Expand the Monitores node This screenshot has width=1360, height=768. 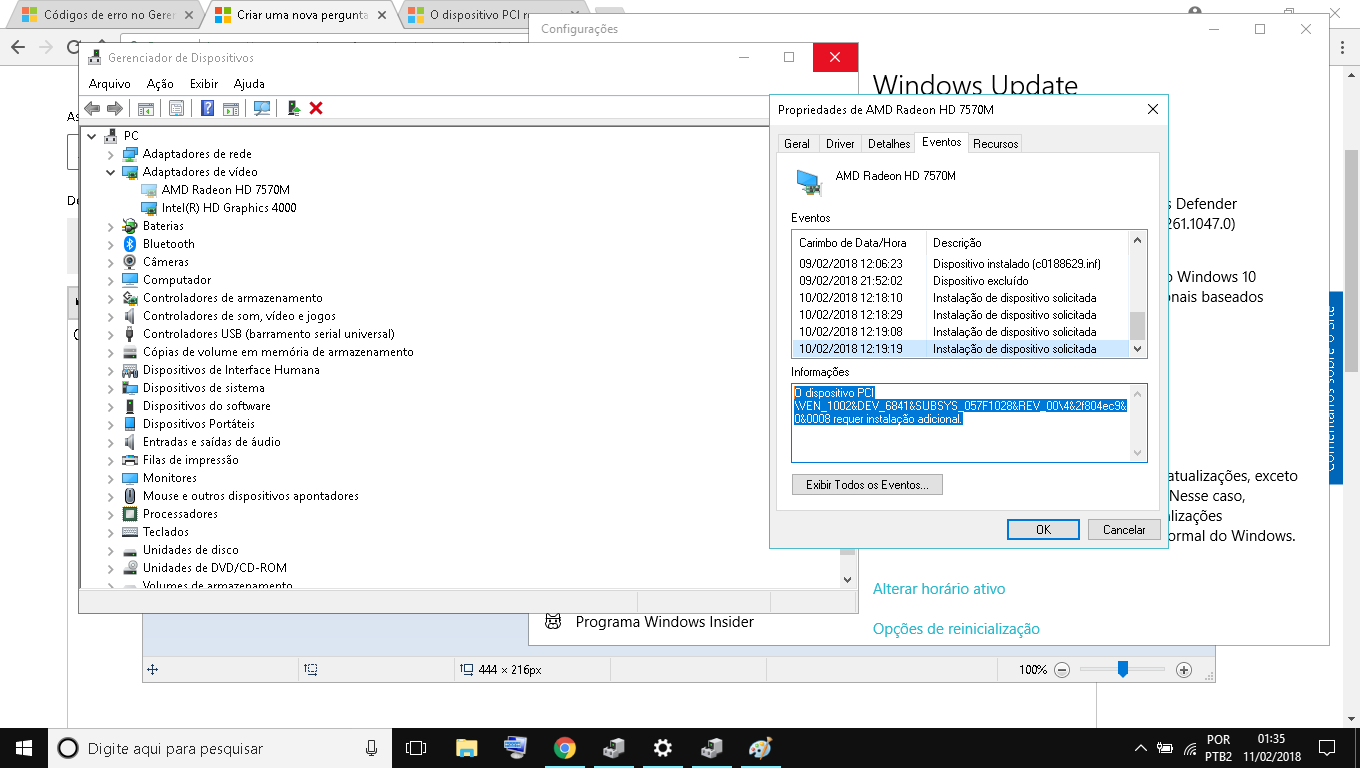111,478
